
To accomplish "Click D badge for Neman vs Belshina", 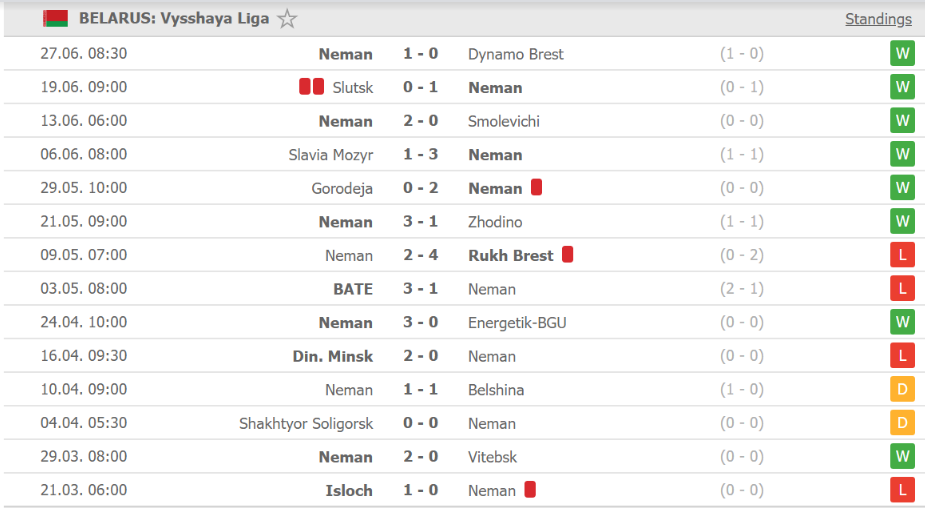I will click(902, 390).
